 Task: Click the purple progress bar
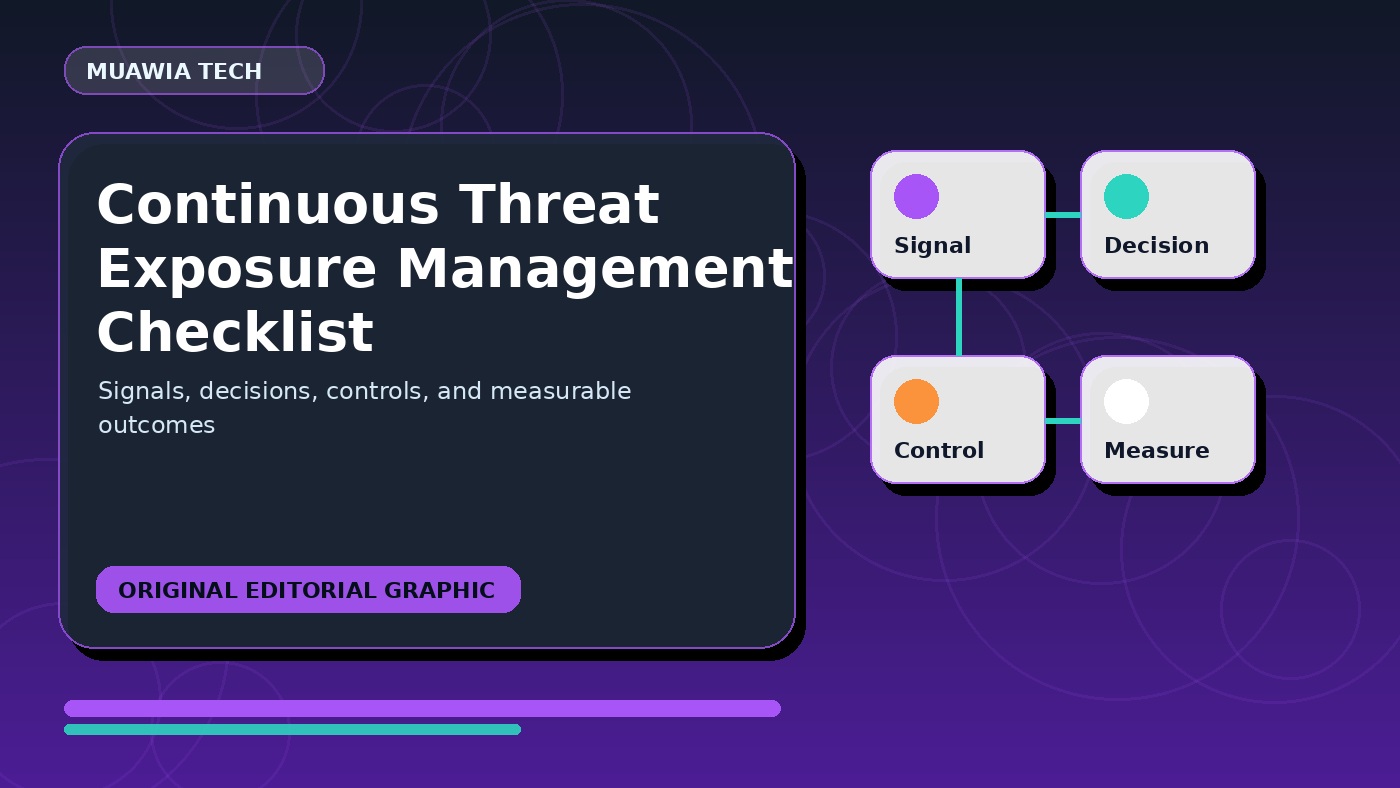[x=422, y=708]
